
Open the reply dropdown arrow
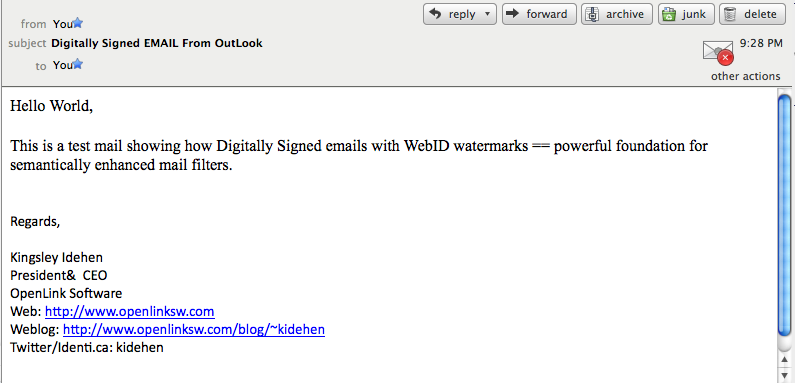click(x=488, y=14)
